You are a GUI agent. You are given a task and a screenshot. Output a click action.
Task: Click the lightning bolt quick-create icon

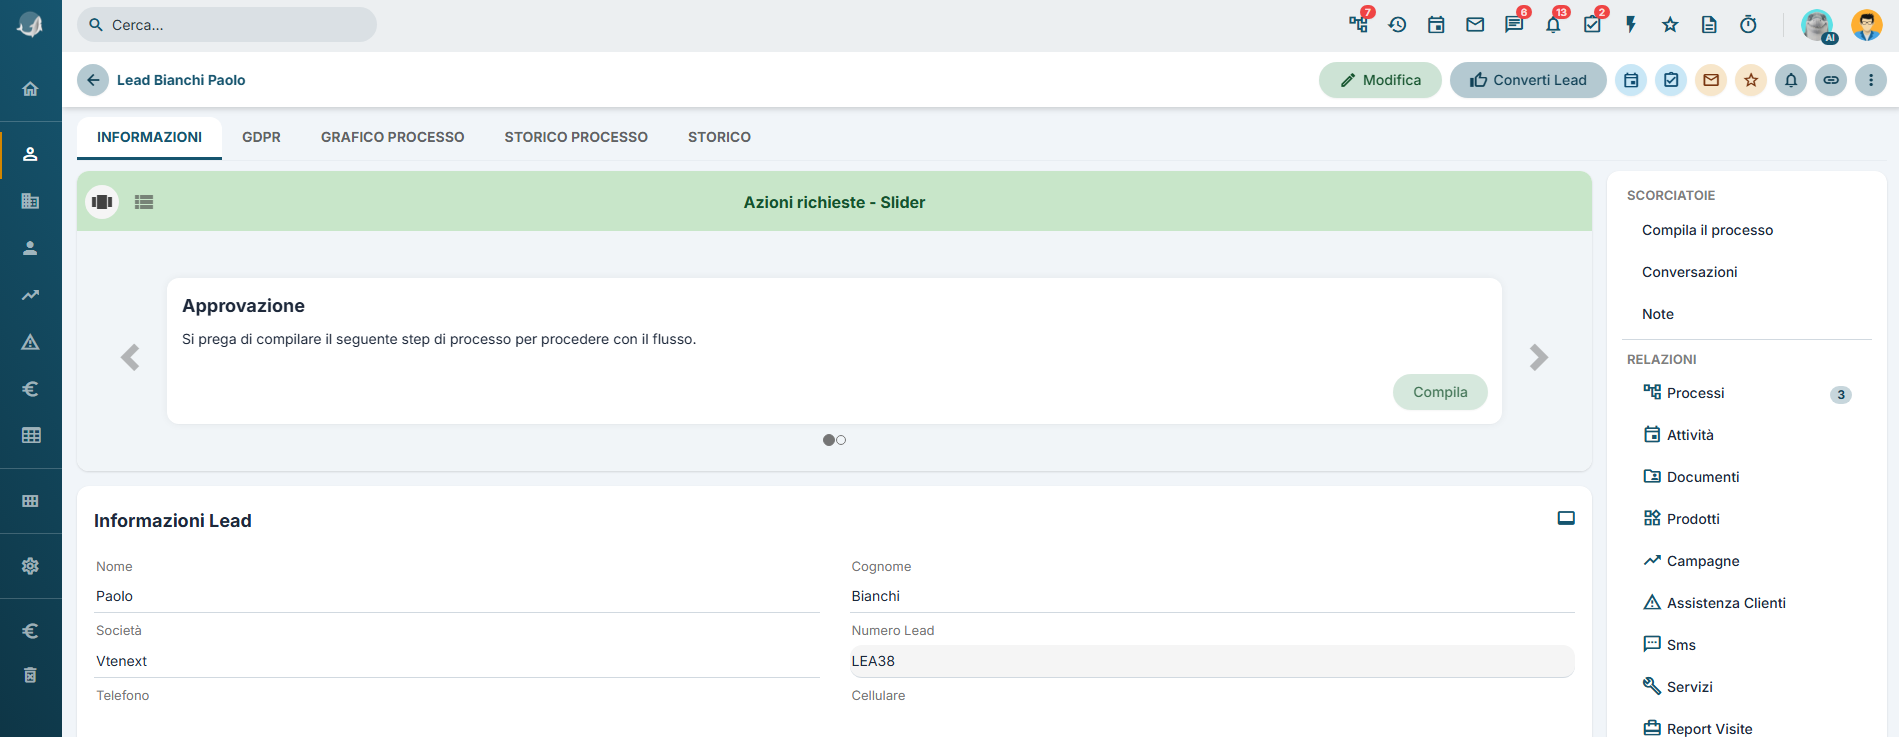pos(1631,25)
